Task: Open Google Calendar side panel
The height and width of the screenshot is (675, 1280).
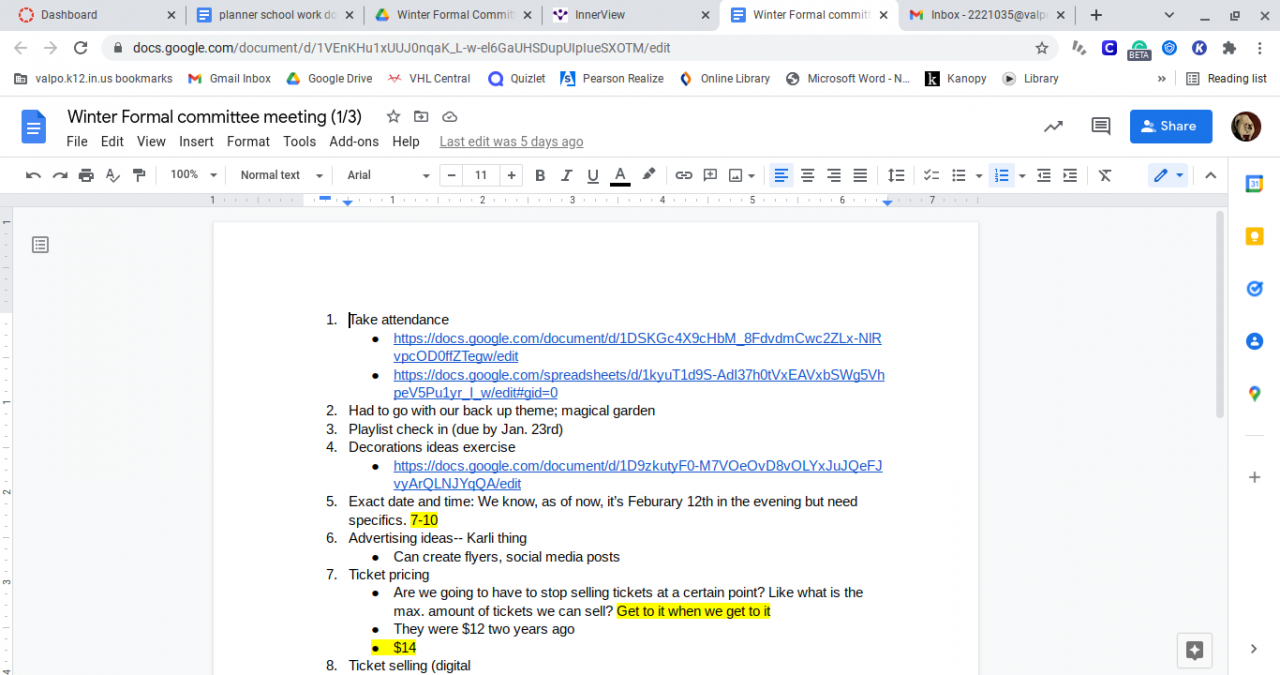Action: click(x=1254, y=184)
